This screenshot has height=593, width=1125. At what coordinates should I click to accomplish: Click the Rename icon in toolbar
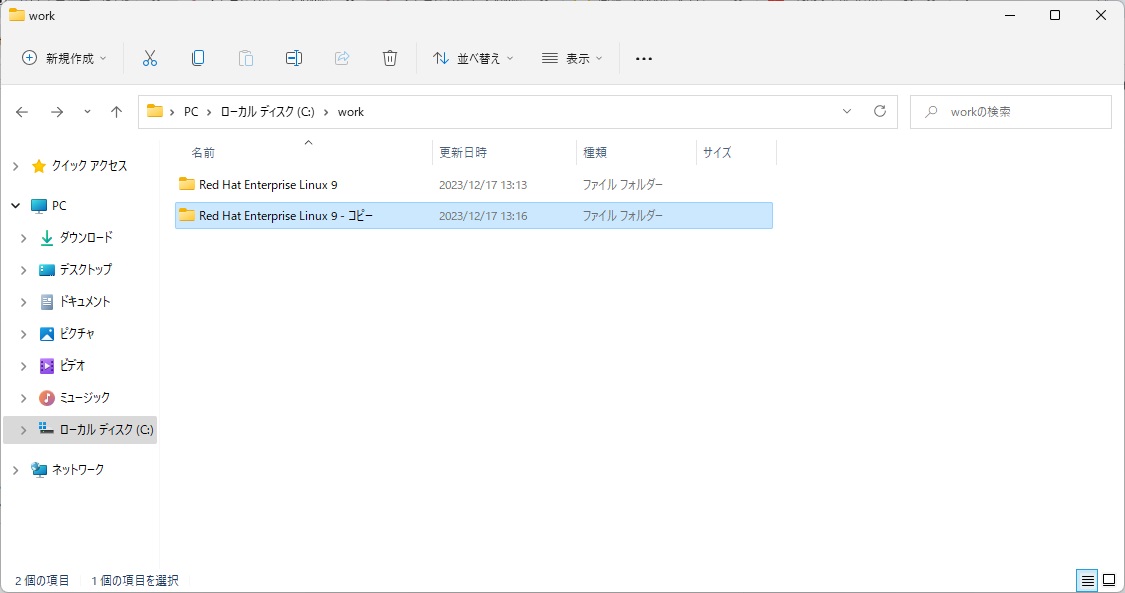pyautogui.click(x=293, y=58)
